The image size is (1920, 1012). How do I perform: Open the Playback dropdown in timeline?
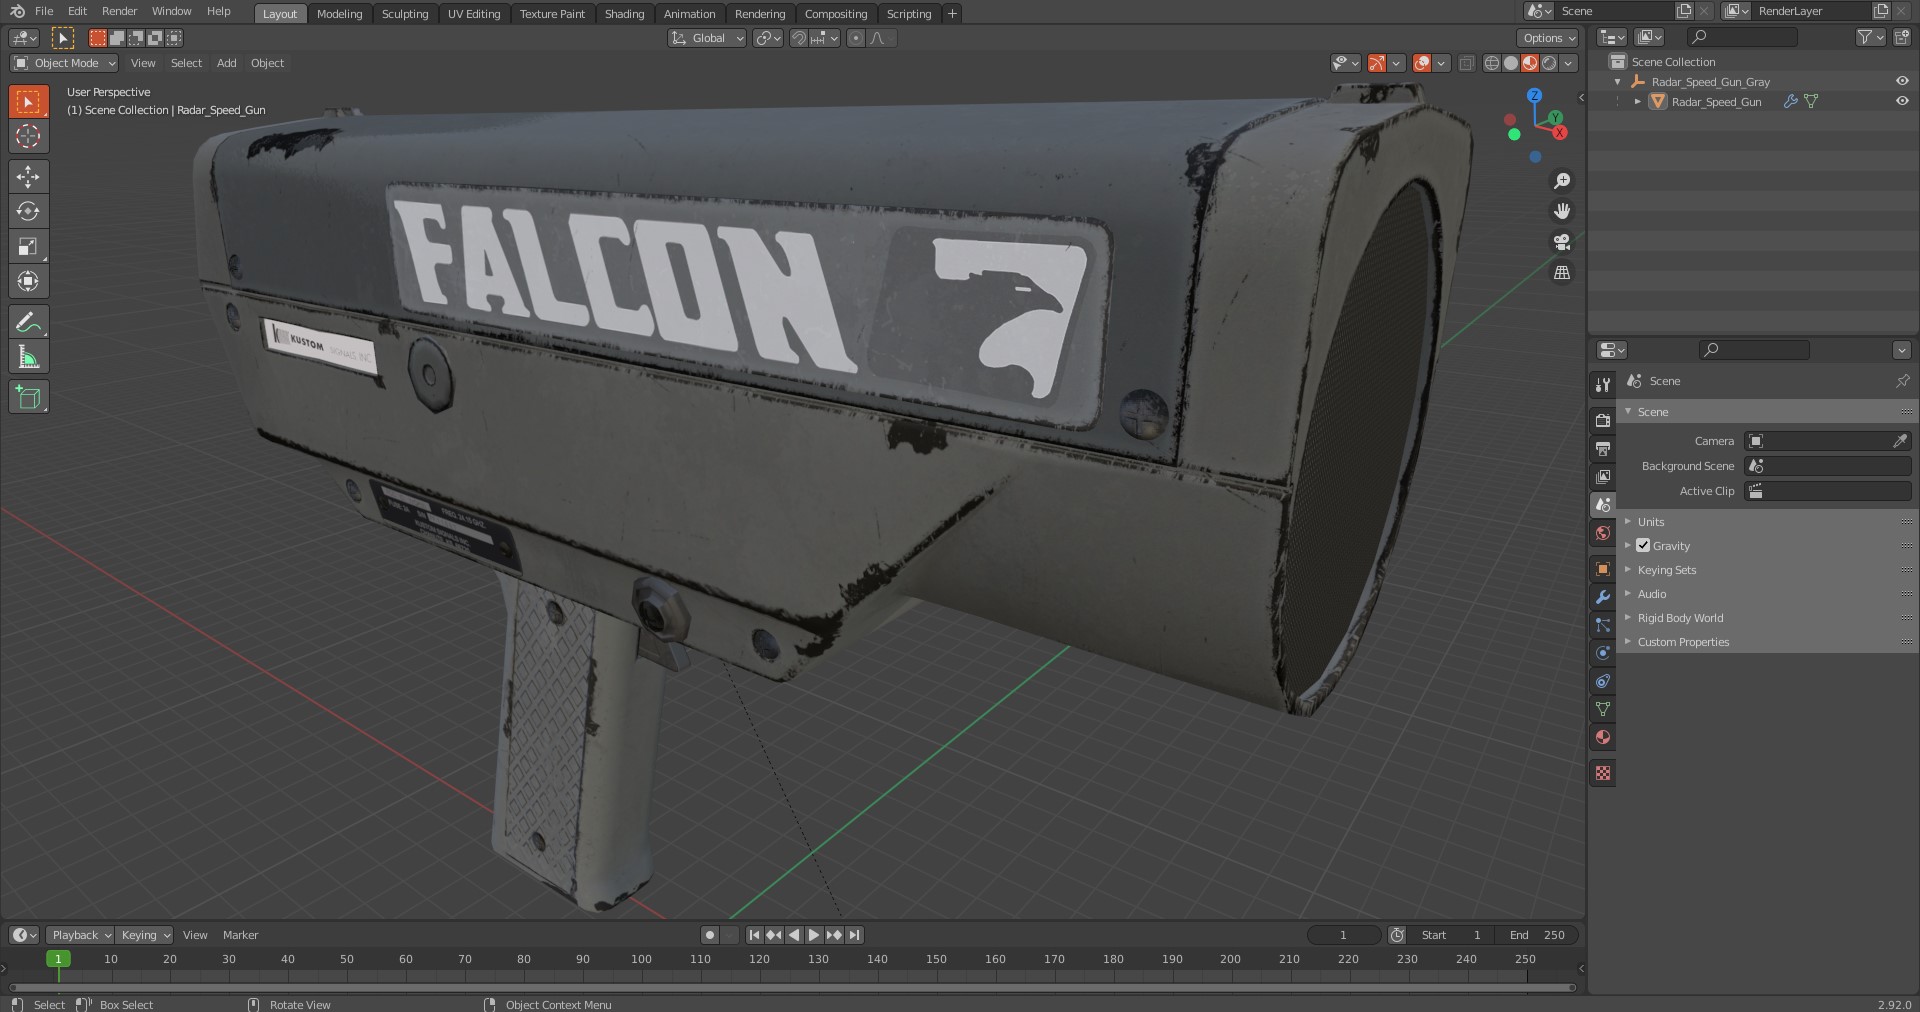click(81, 935)
